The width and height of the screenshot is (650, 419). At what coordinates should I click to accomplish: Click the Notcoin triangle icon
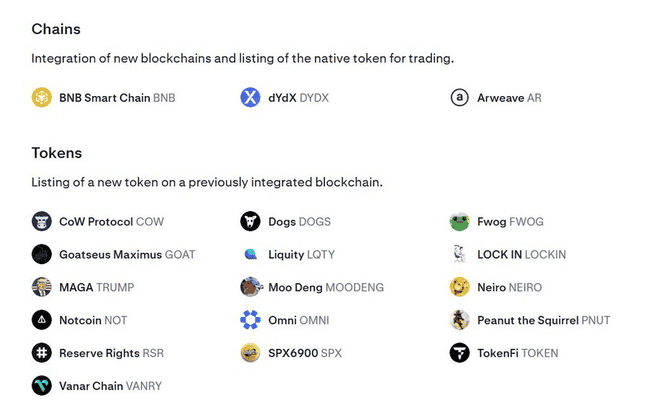pos(41,320)
